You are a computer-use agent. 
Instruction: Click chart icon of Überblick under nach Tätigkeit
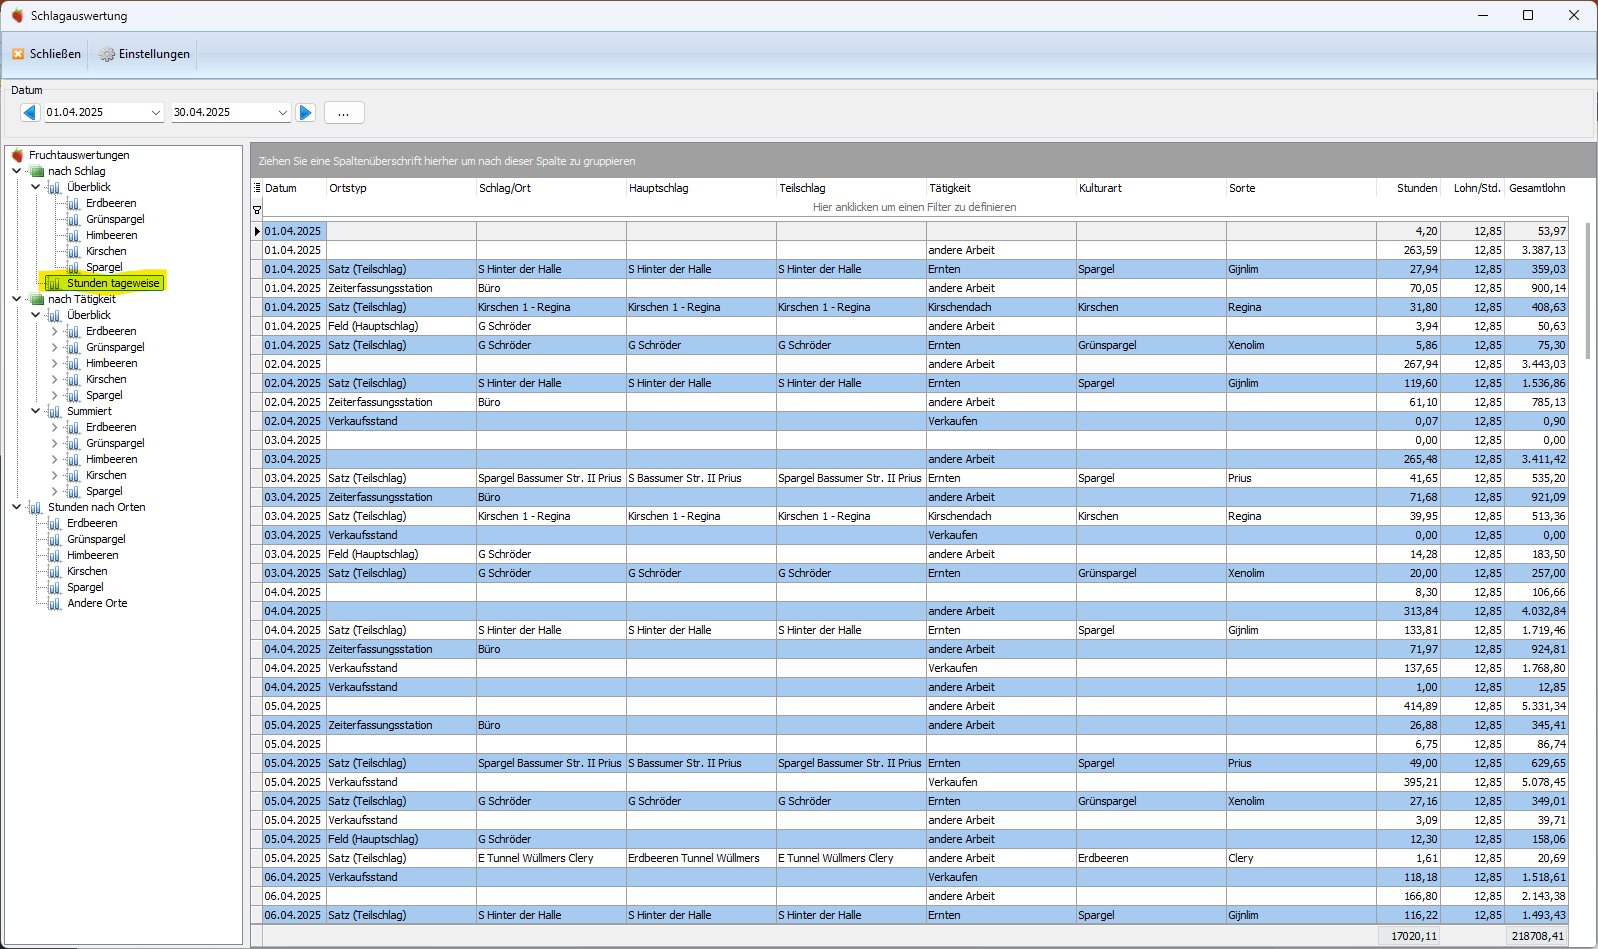(x=55, y=315)
